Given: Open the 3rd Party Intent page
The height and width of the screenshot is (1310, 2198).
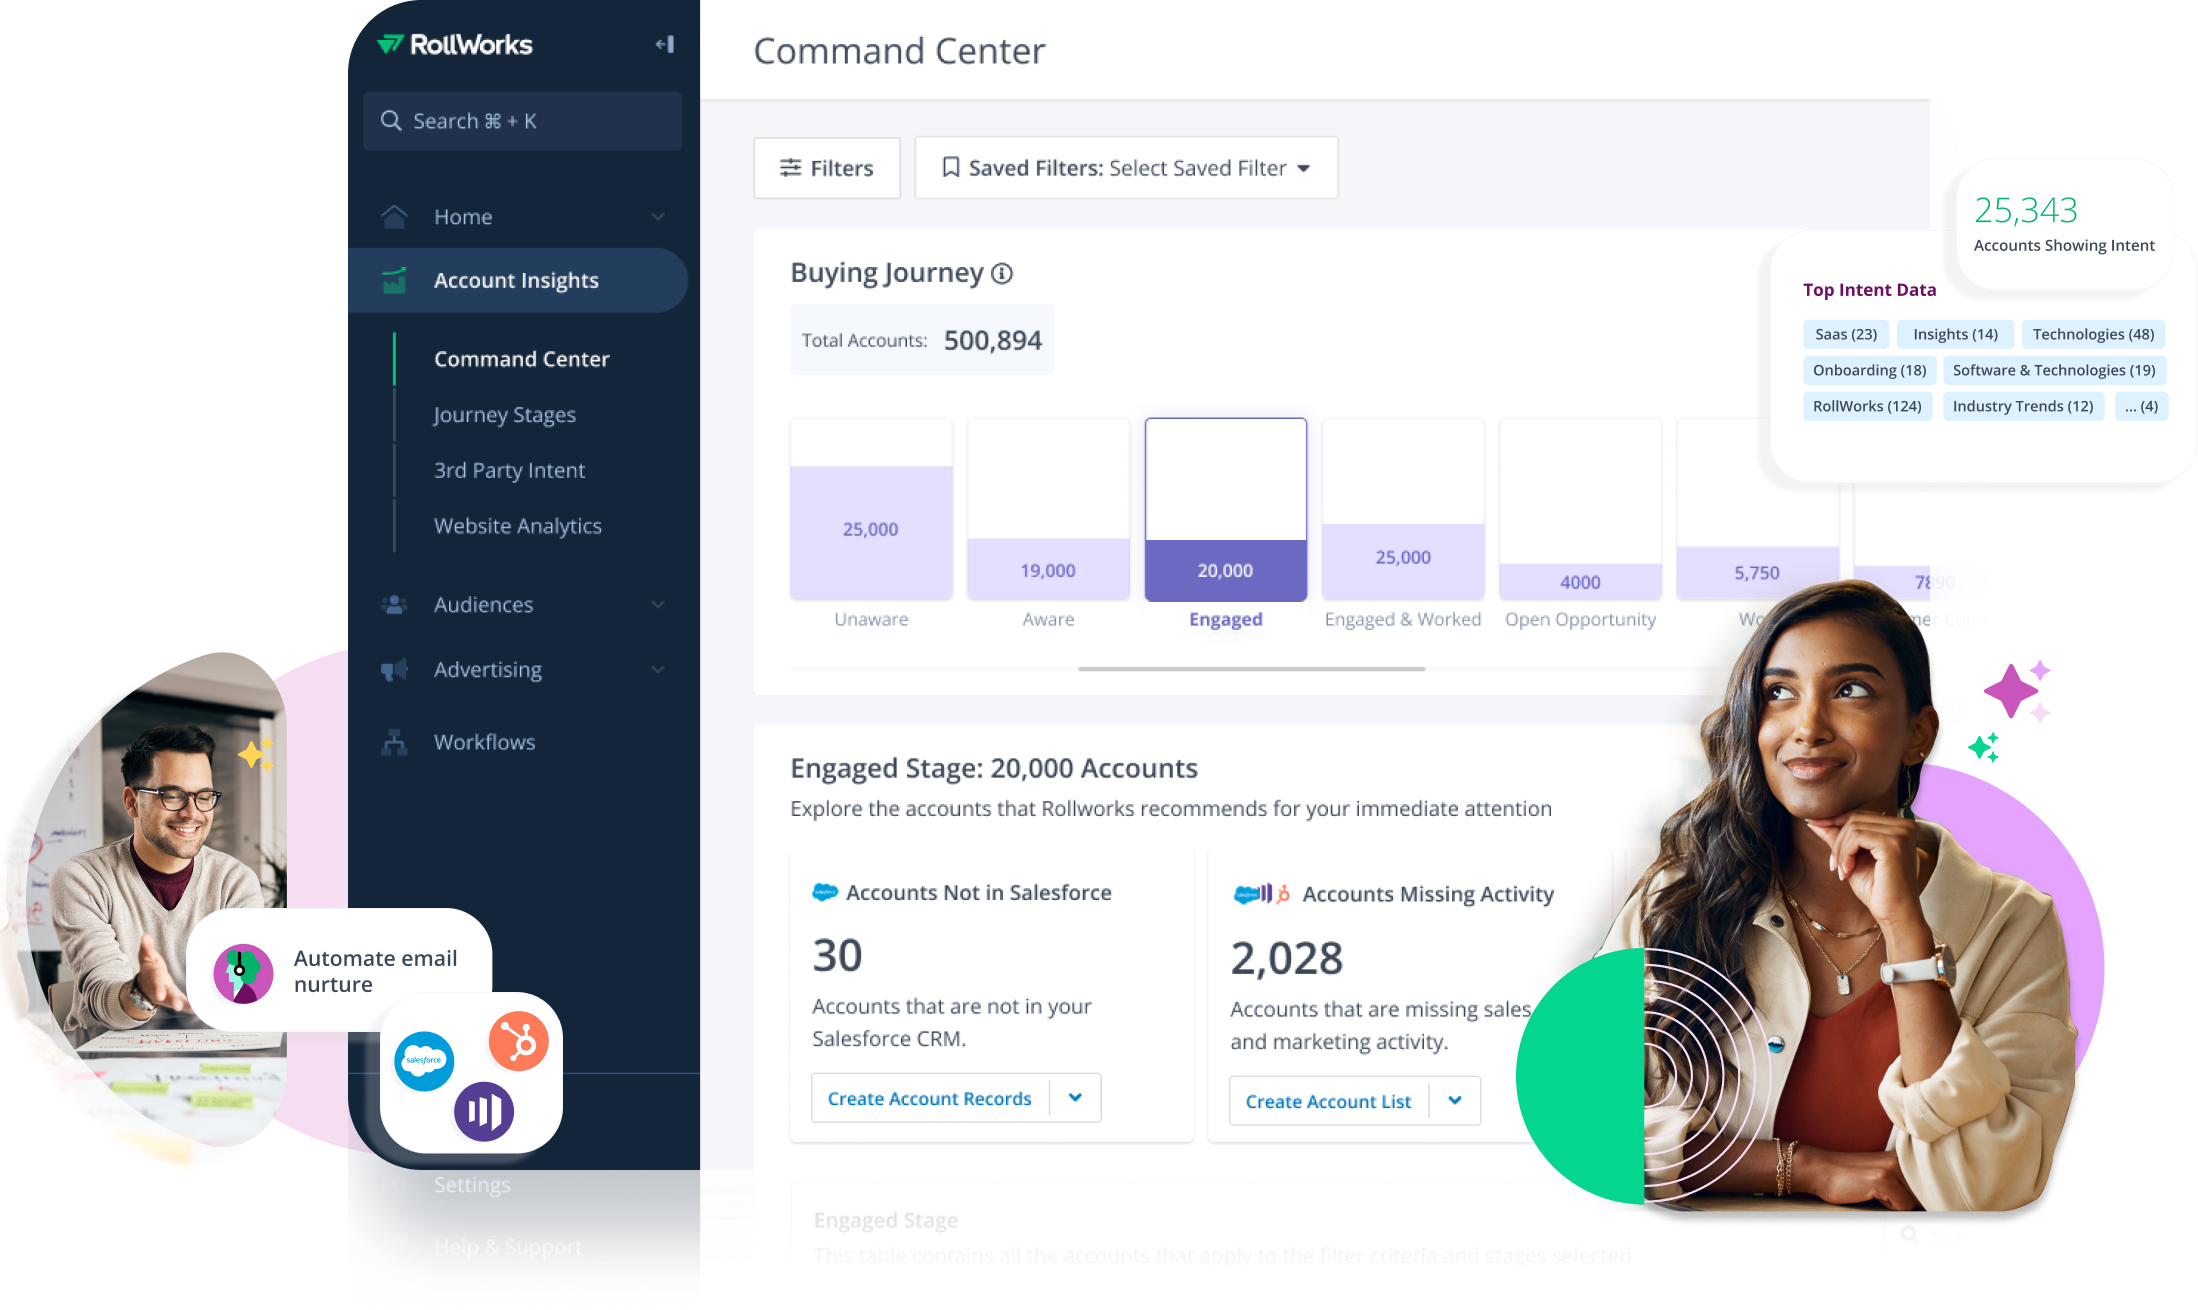Looking at the screenshot, I should [x=509, y=470].
